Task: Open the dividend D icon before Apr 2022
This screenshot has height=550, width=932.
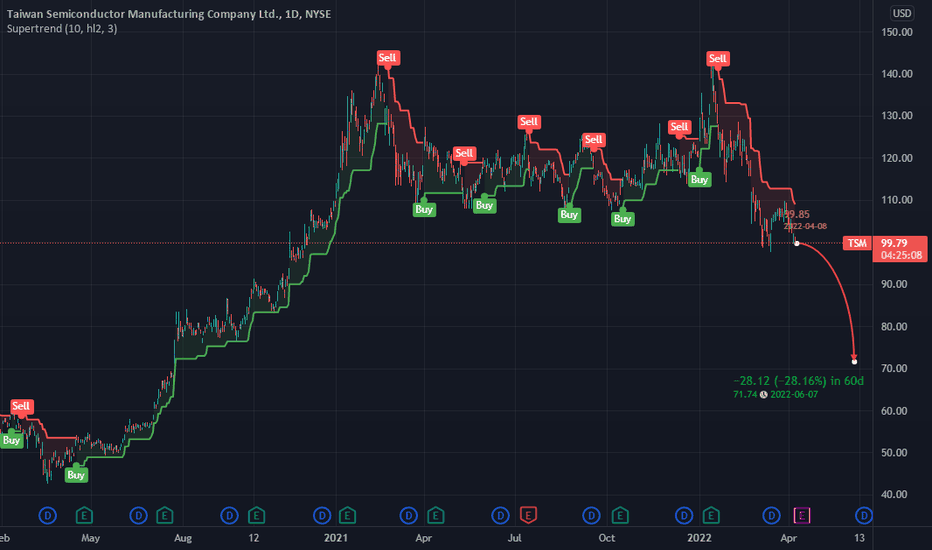Action: [x=772, y=516]
